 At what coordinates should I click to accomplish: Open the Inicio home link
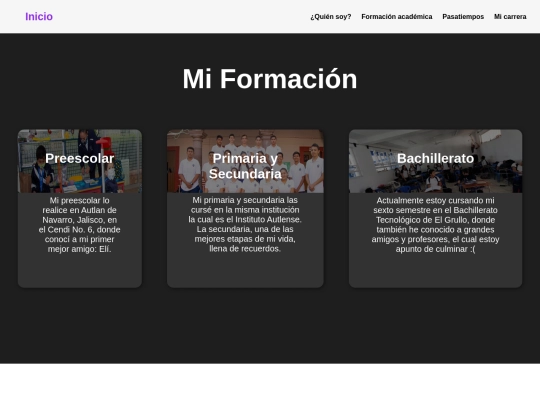coord(39,17)
